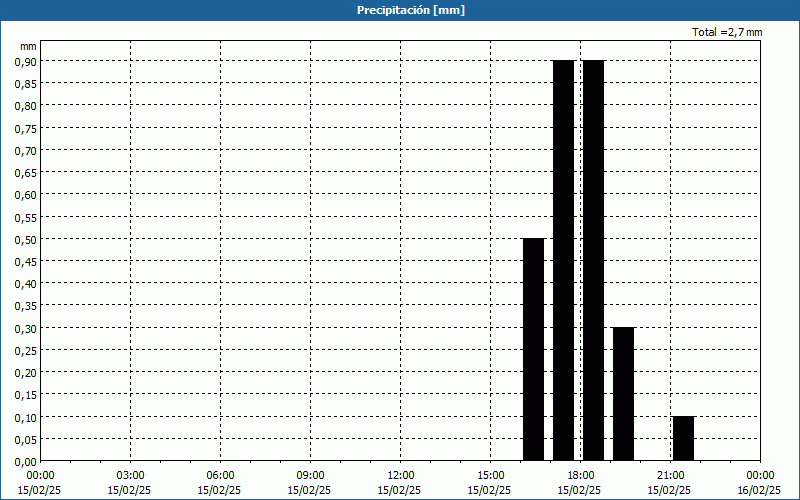This screenshot has height=500, width=800.
Task: Select the 0,50 mm precipitation bar
Action: click(534, 349)
